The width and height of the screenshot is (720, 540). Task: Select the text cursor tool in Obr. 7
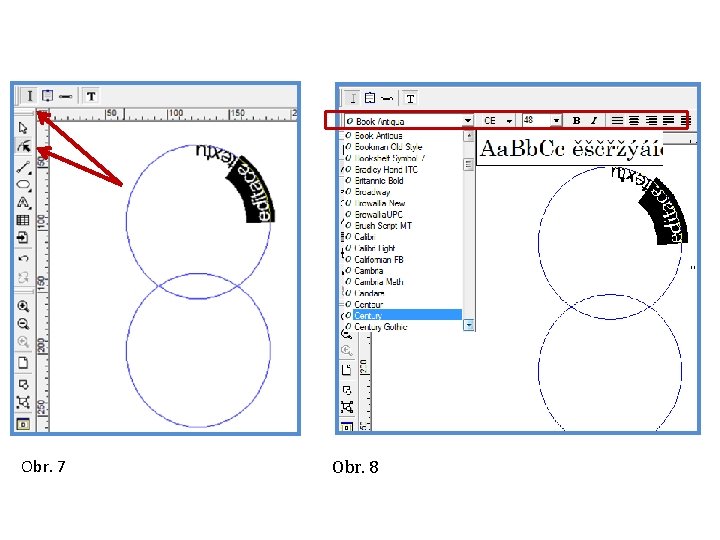click(30, 96)
